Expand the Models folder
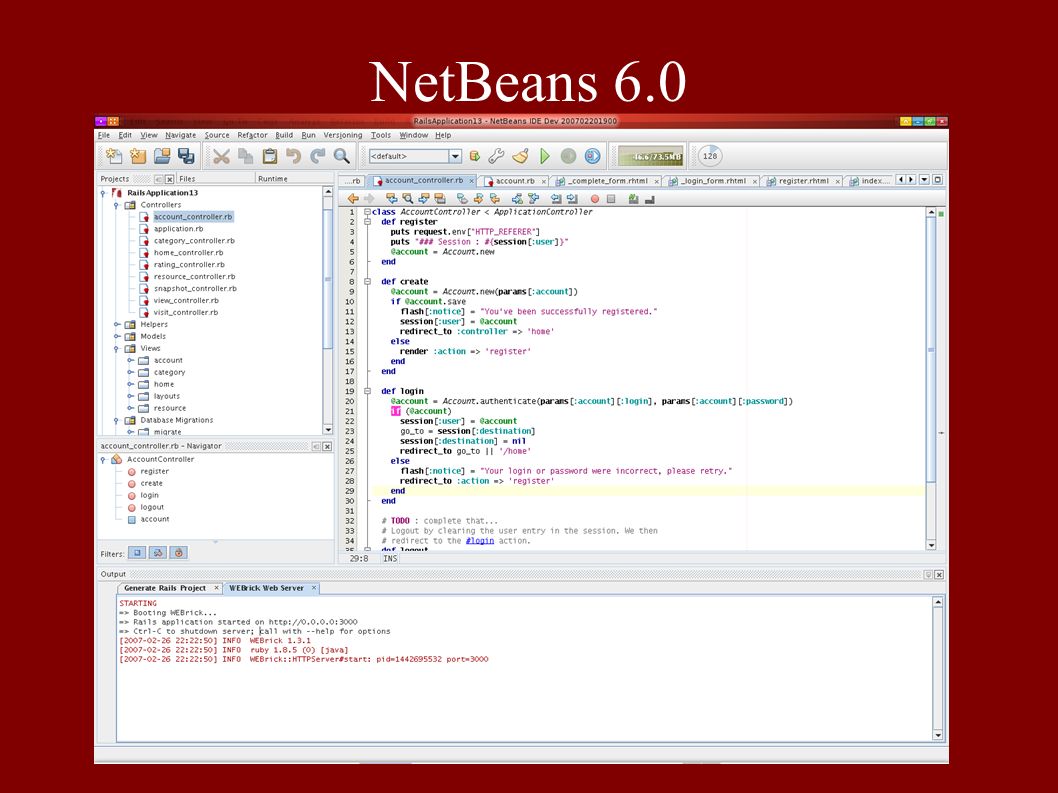Screen dimensions: 1058x793 click(117, 336)
